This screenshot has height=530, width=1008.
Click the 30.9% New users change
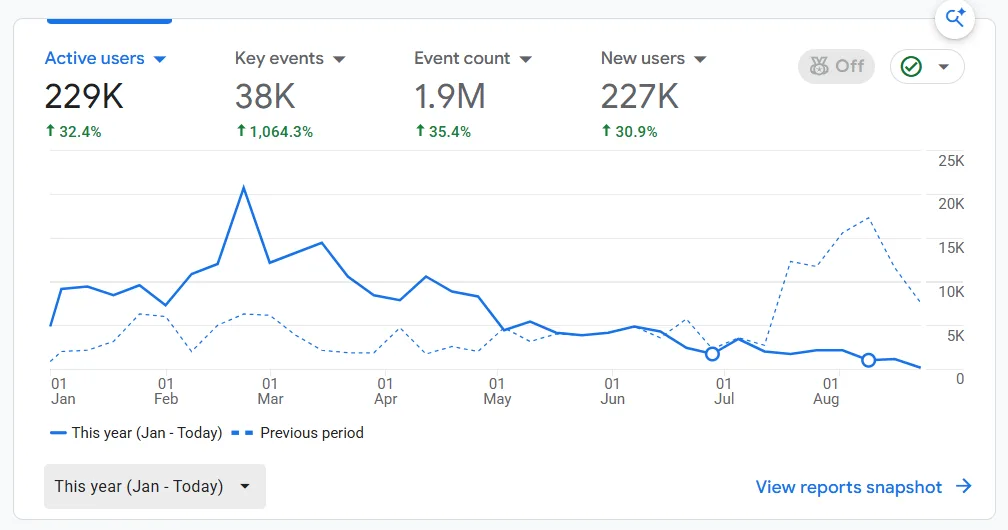[x=629, y=132]
